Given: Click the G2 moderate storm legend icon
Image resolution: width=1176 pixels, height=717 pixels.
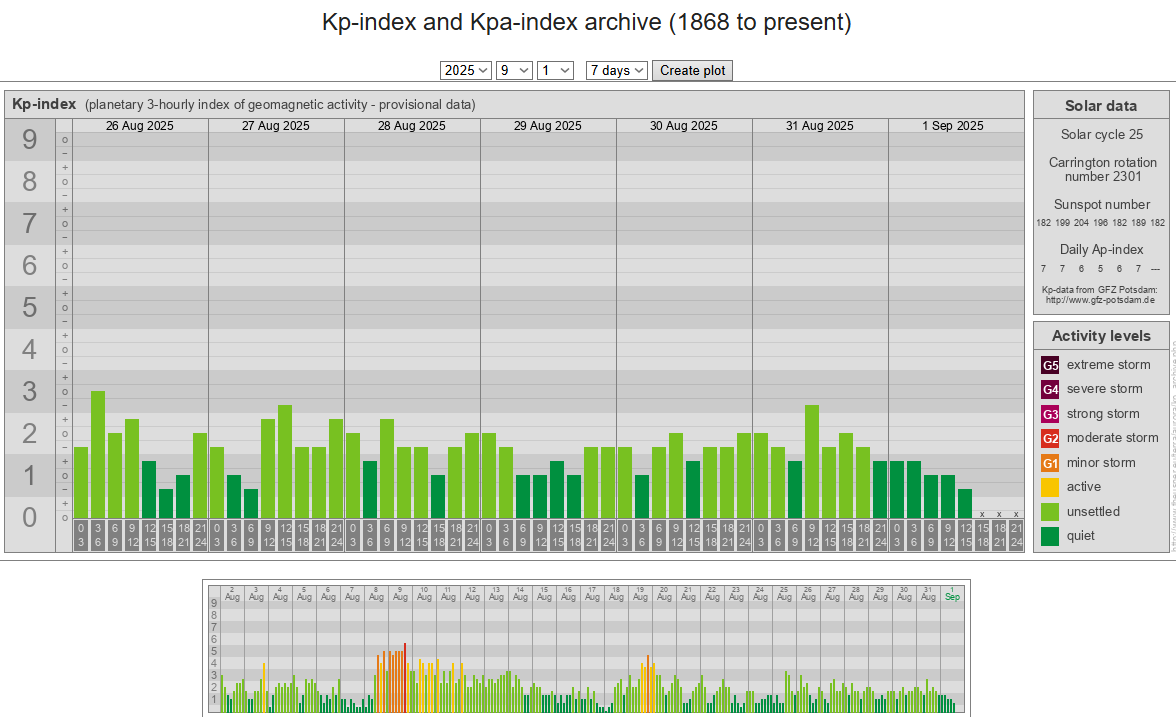Looking at the screenshot, I should point(1050,438).
